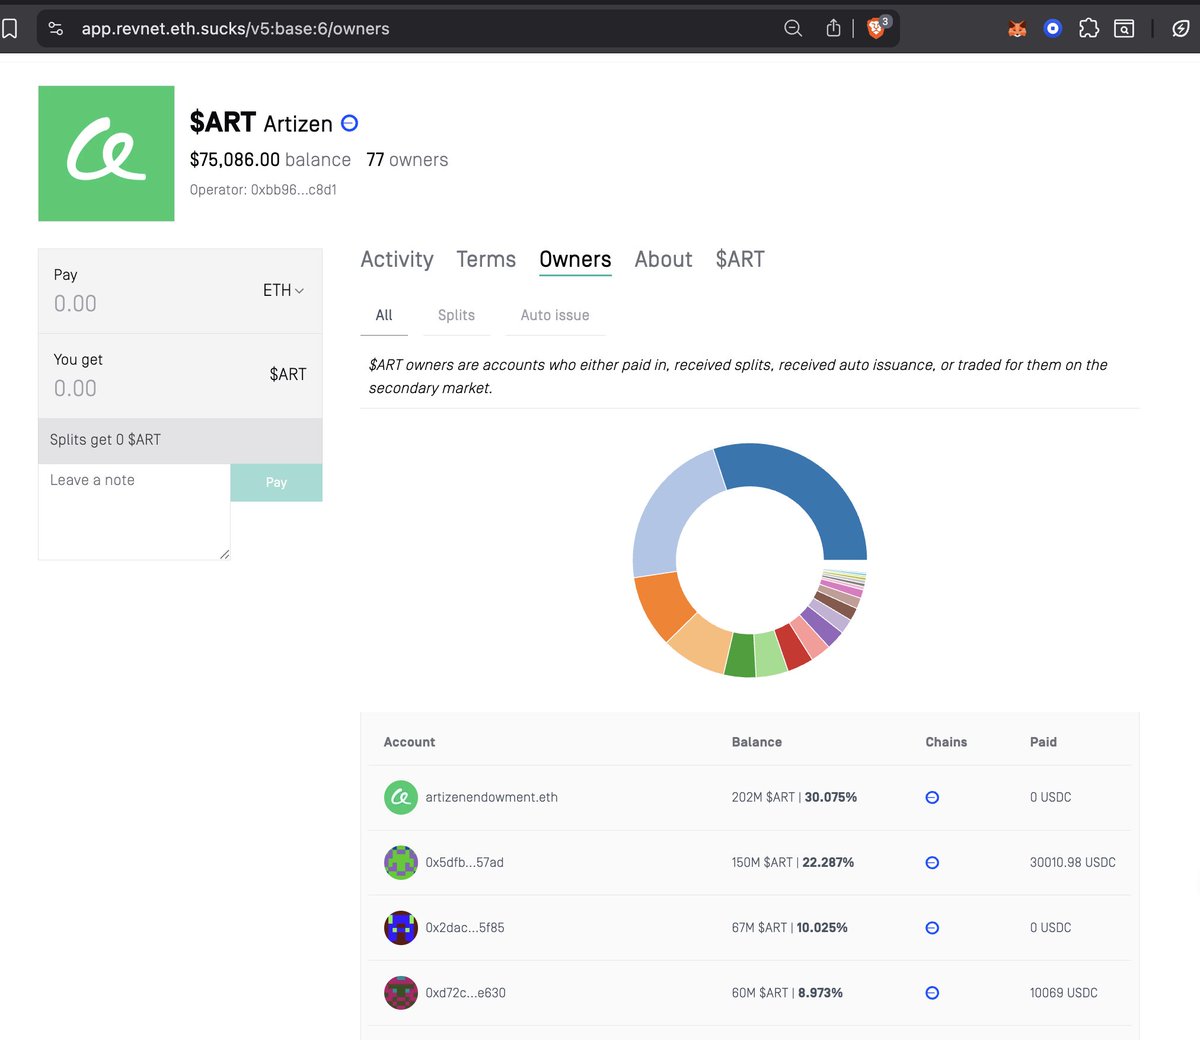
Task: Click the Operator address 0xbb96...c8d1
Action: [294, 189]
